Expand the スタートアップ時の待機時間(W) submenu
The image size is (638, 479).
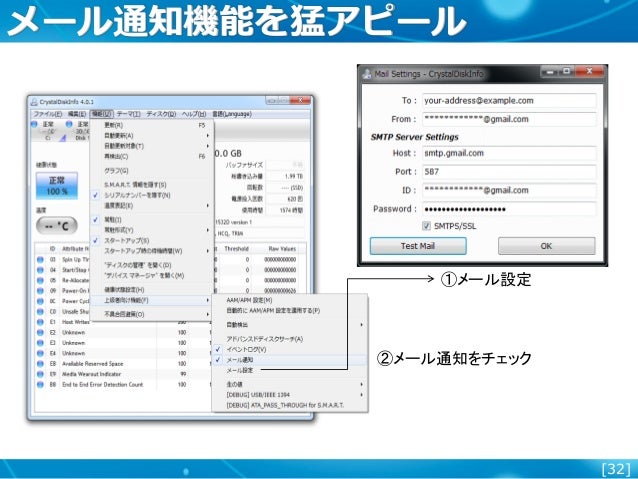point(151,251)
